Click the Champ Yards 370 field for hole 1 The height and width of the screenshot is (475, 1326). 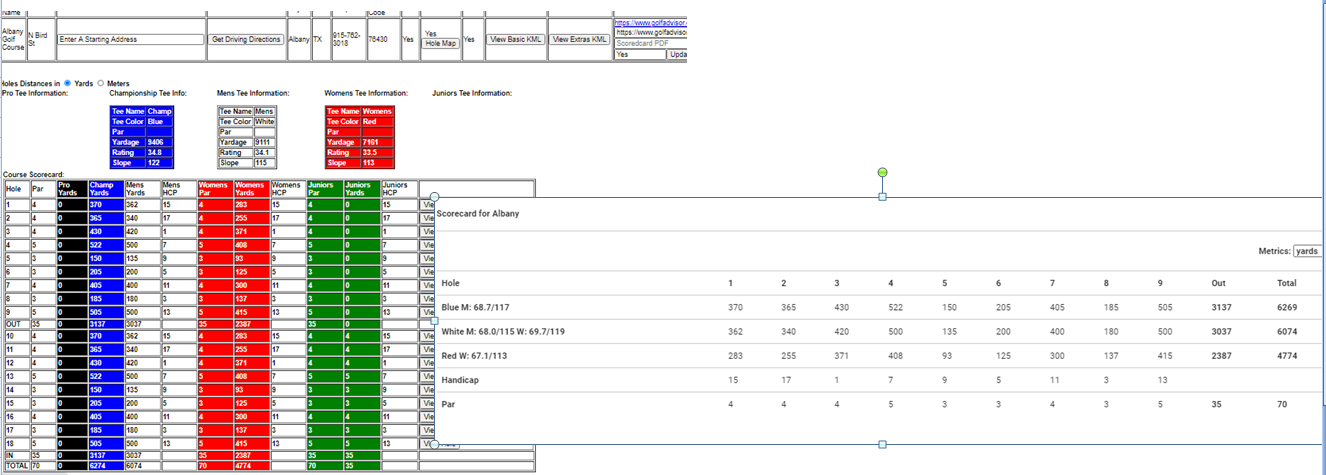coord(104,204)
